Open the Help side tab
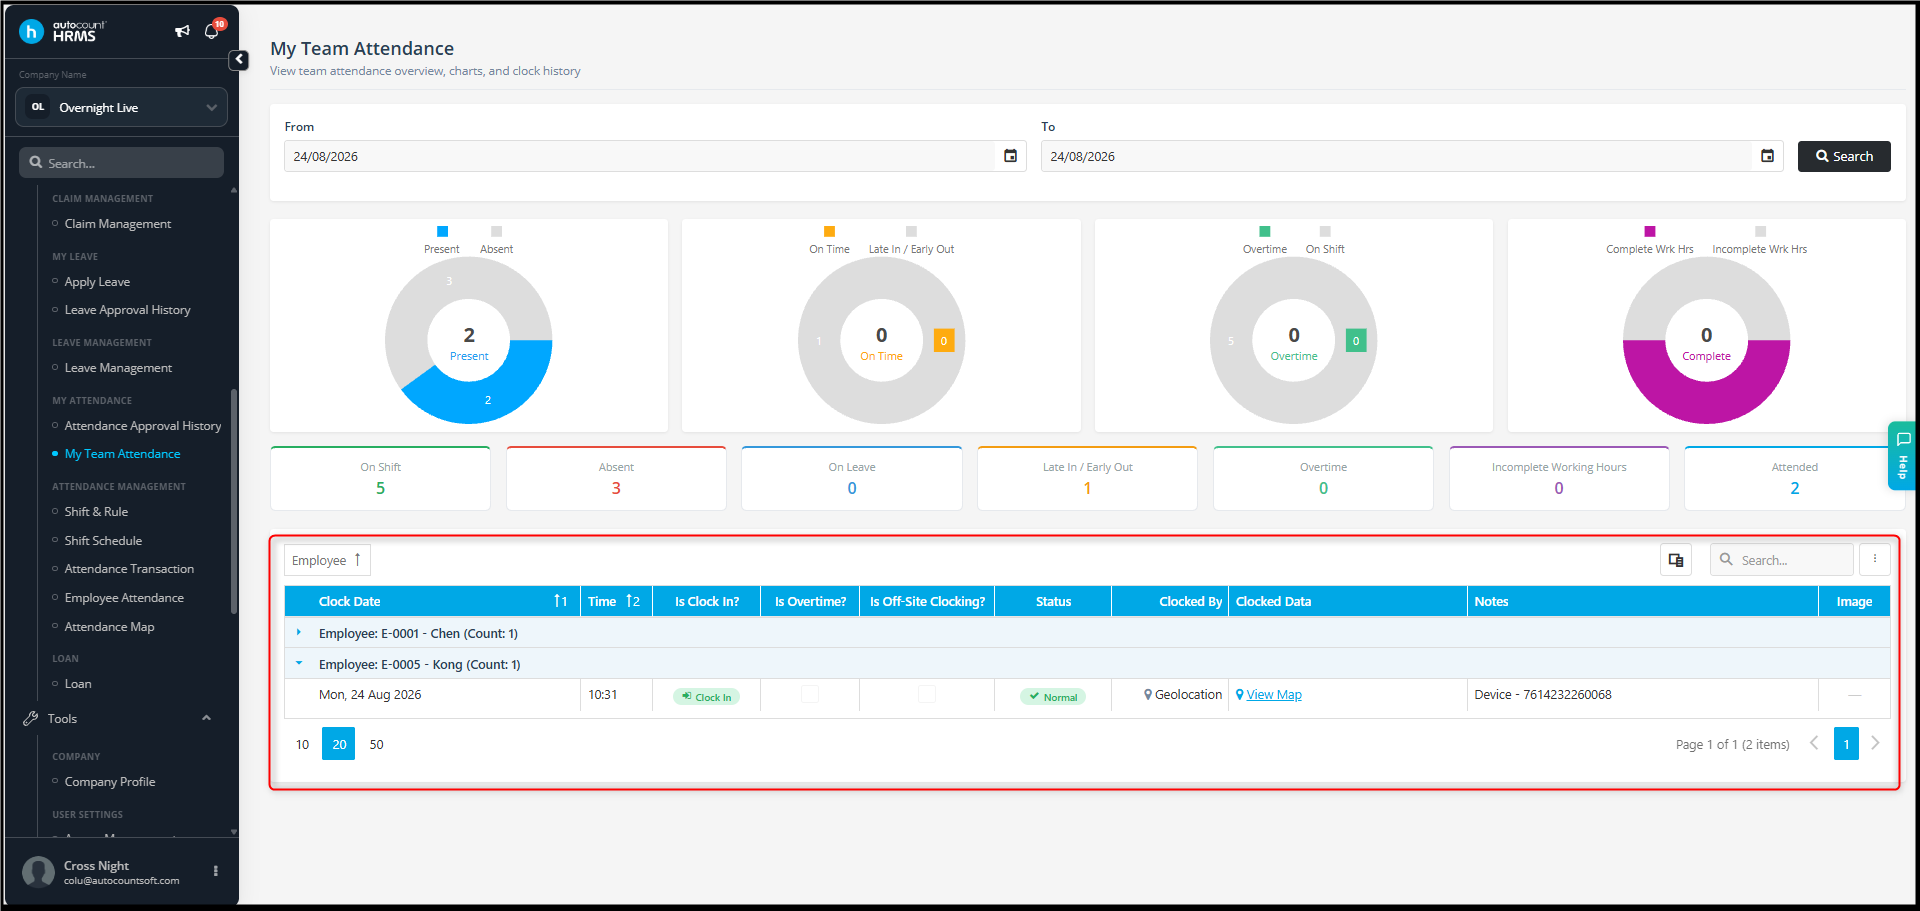 tap(1902, 456)
